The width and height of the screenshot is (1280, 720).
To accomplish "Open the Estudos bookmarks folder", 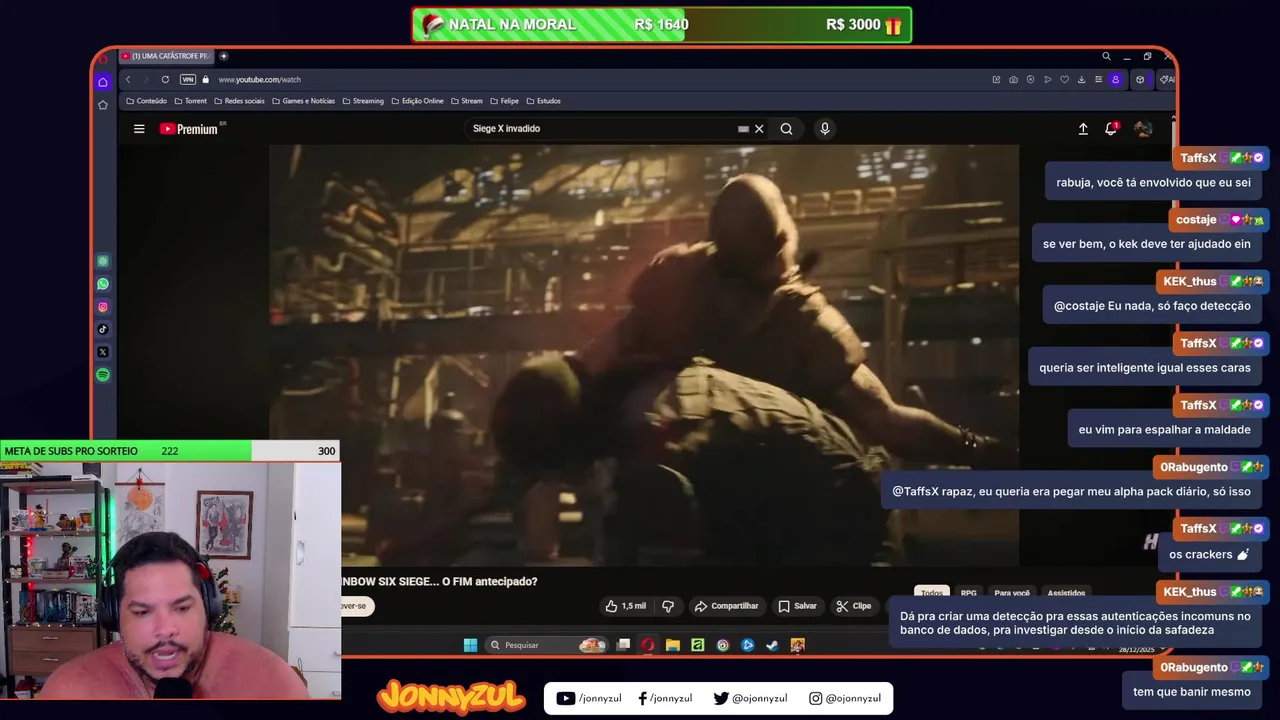I will (x=543, y=101).
